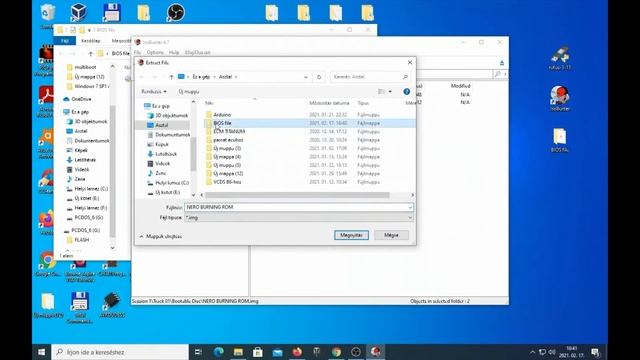Open the file type *.img dropdown
The height and width of the screenshot is (360, 640).
click(299, 218)
